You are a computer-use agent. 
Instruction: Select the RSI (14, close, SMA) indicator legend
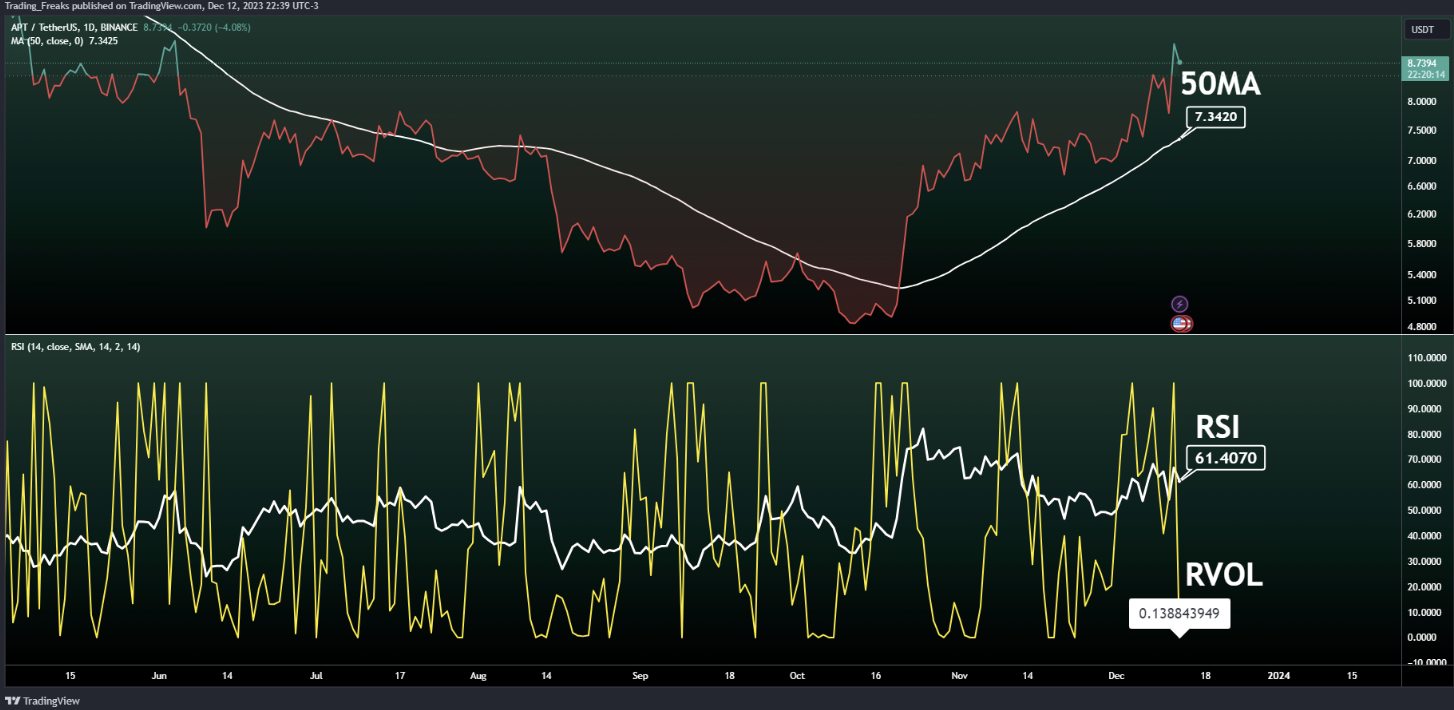74,346
